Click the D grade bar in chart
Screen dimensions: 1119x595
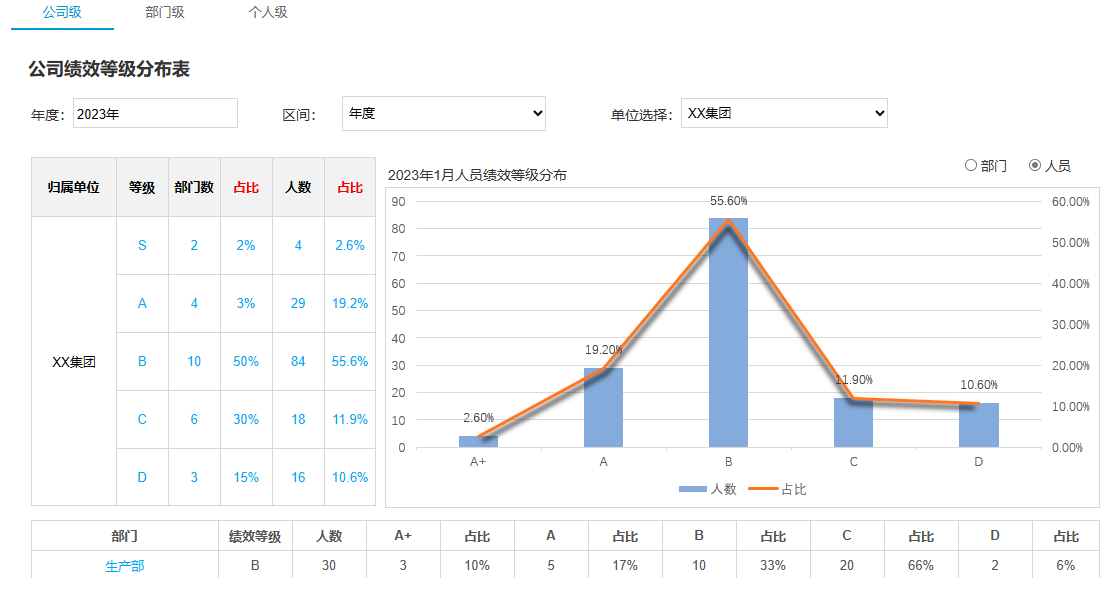point(978,426)
